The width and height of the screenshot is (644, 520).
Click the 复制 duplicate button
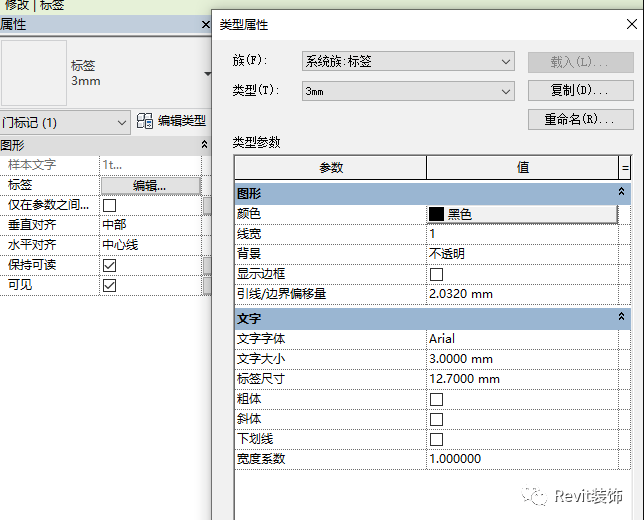click(580, 91)
